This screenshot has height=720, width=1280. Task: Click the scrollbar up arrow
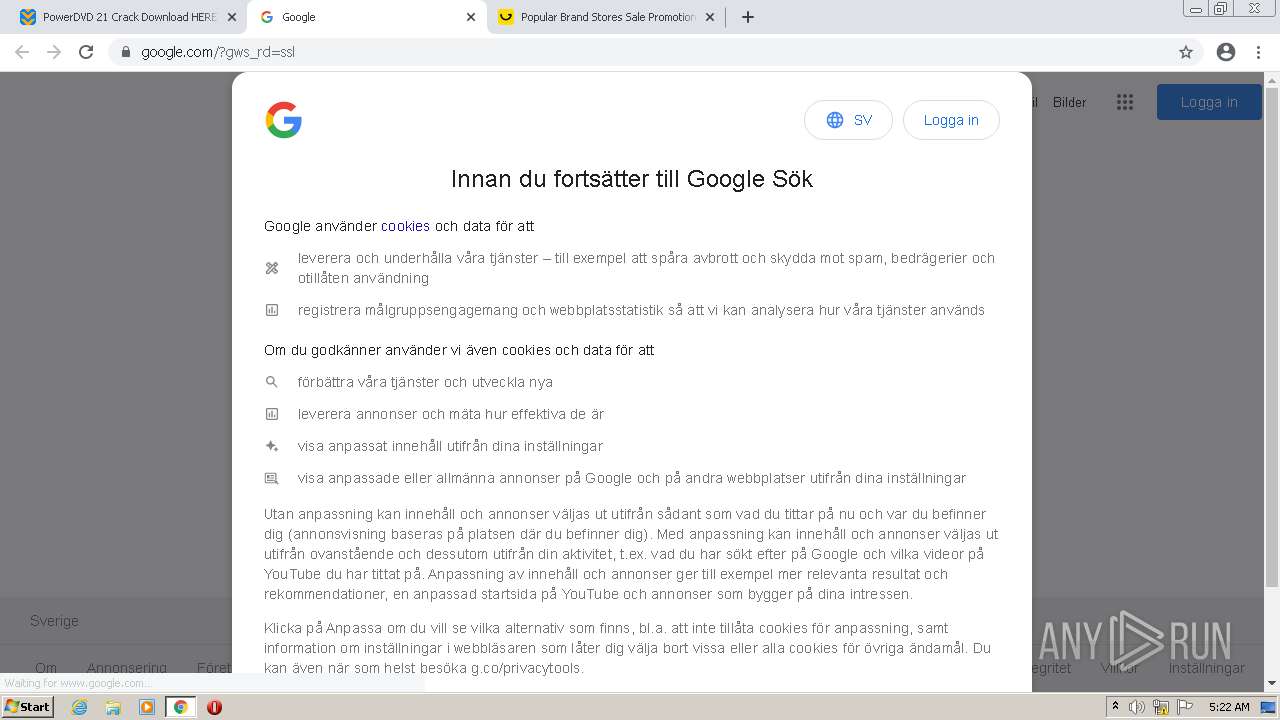click(x=1272, y=79)
